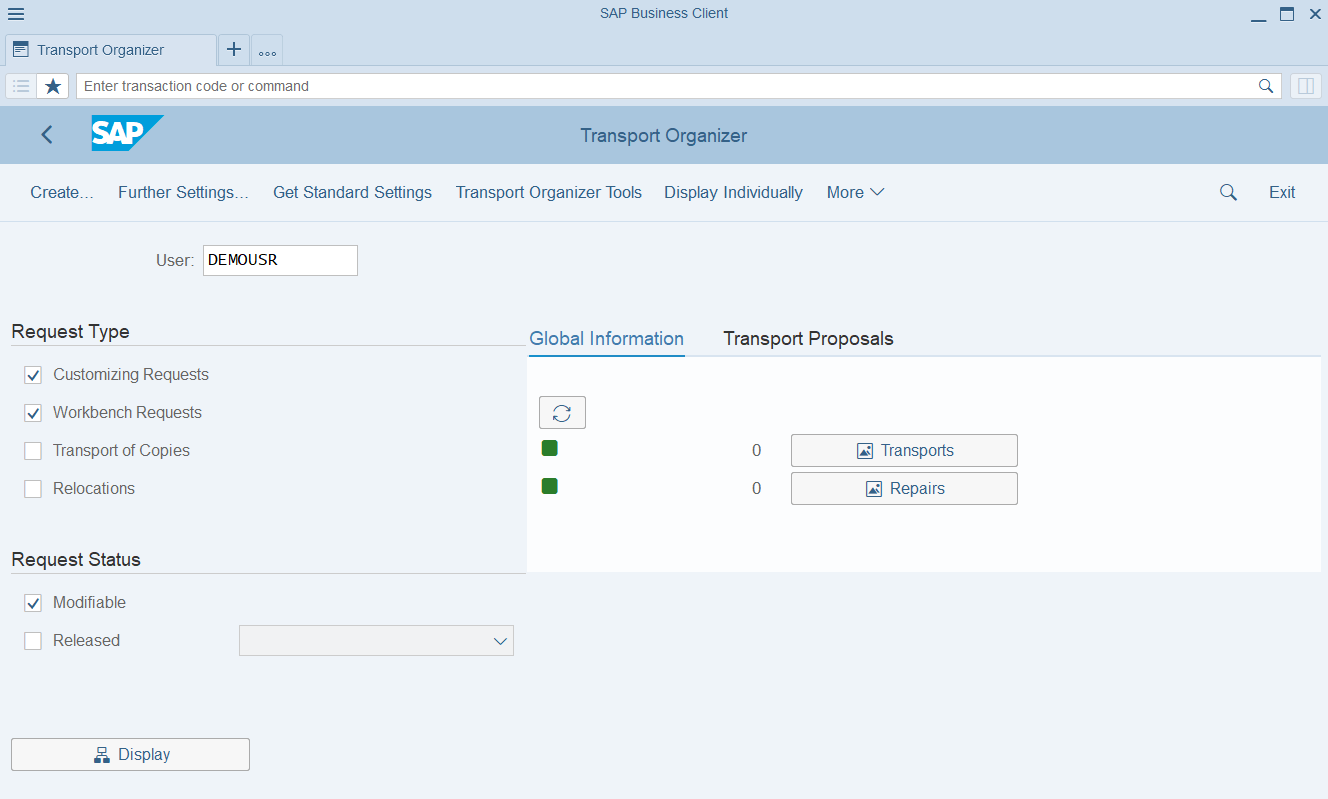Screen dimensions: 1328x799
Task: Click the green status square for Transports
Action: [x=550, y=448]
